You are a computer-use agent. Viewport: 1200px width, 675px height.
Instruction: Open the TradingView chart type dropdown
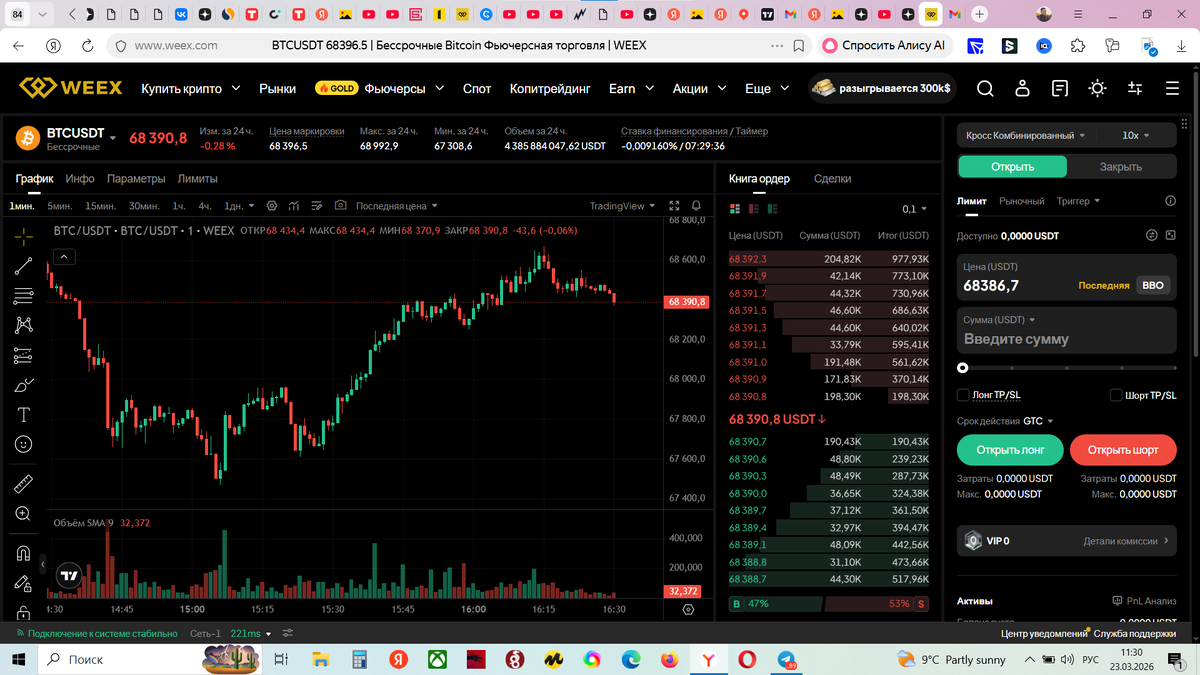click(x=623, y=206)
